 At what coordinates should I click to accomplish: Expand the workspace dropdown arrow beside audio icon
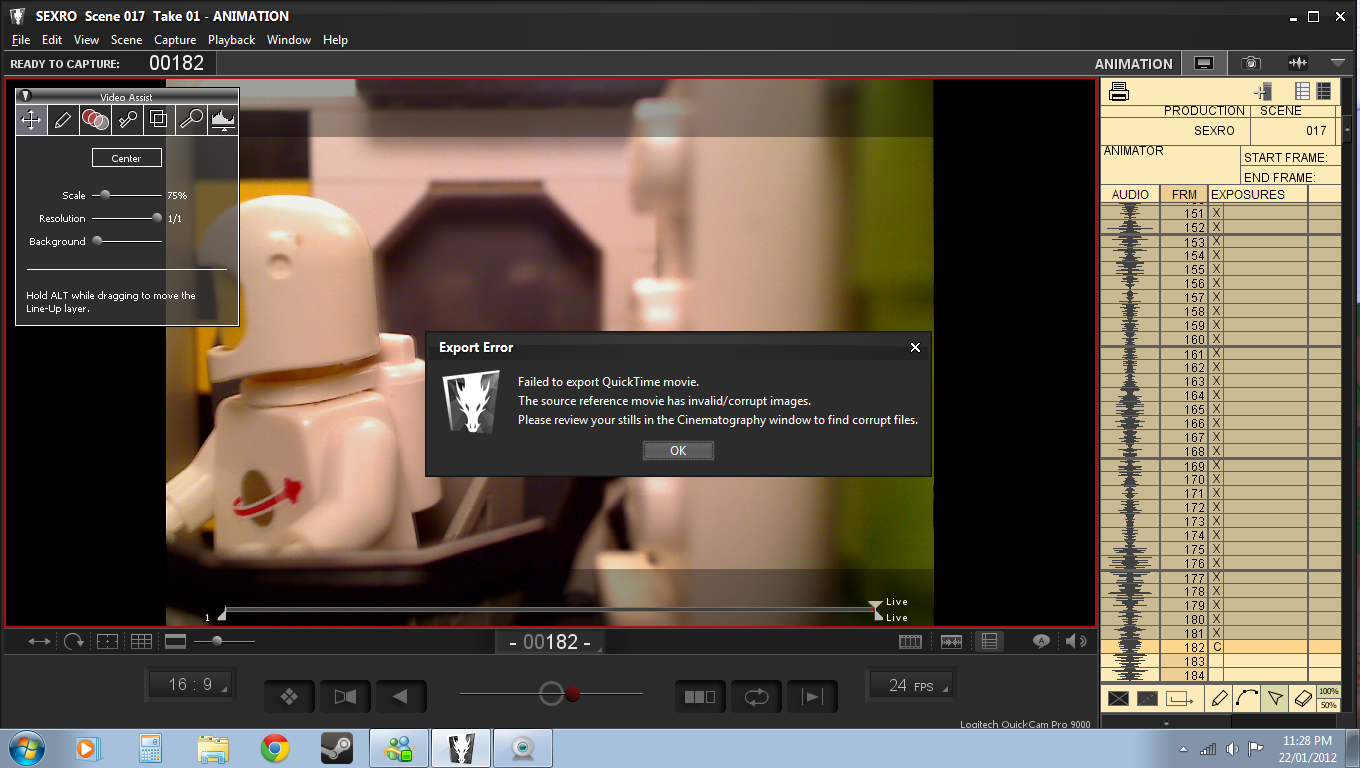click(1338, 63)
